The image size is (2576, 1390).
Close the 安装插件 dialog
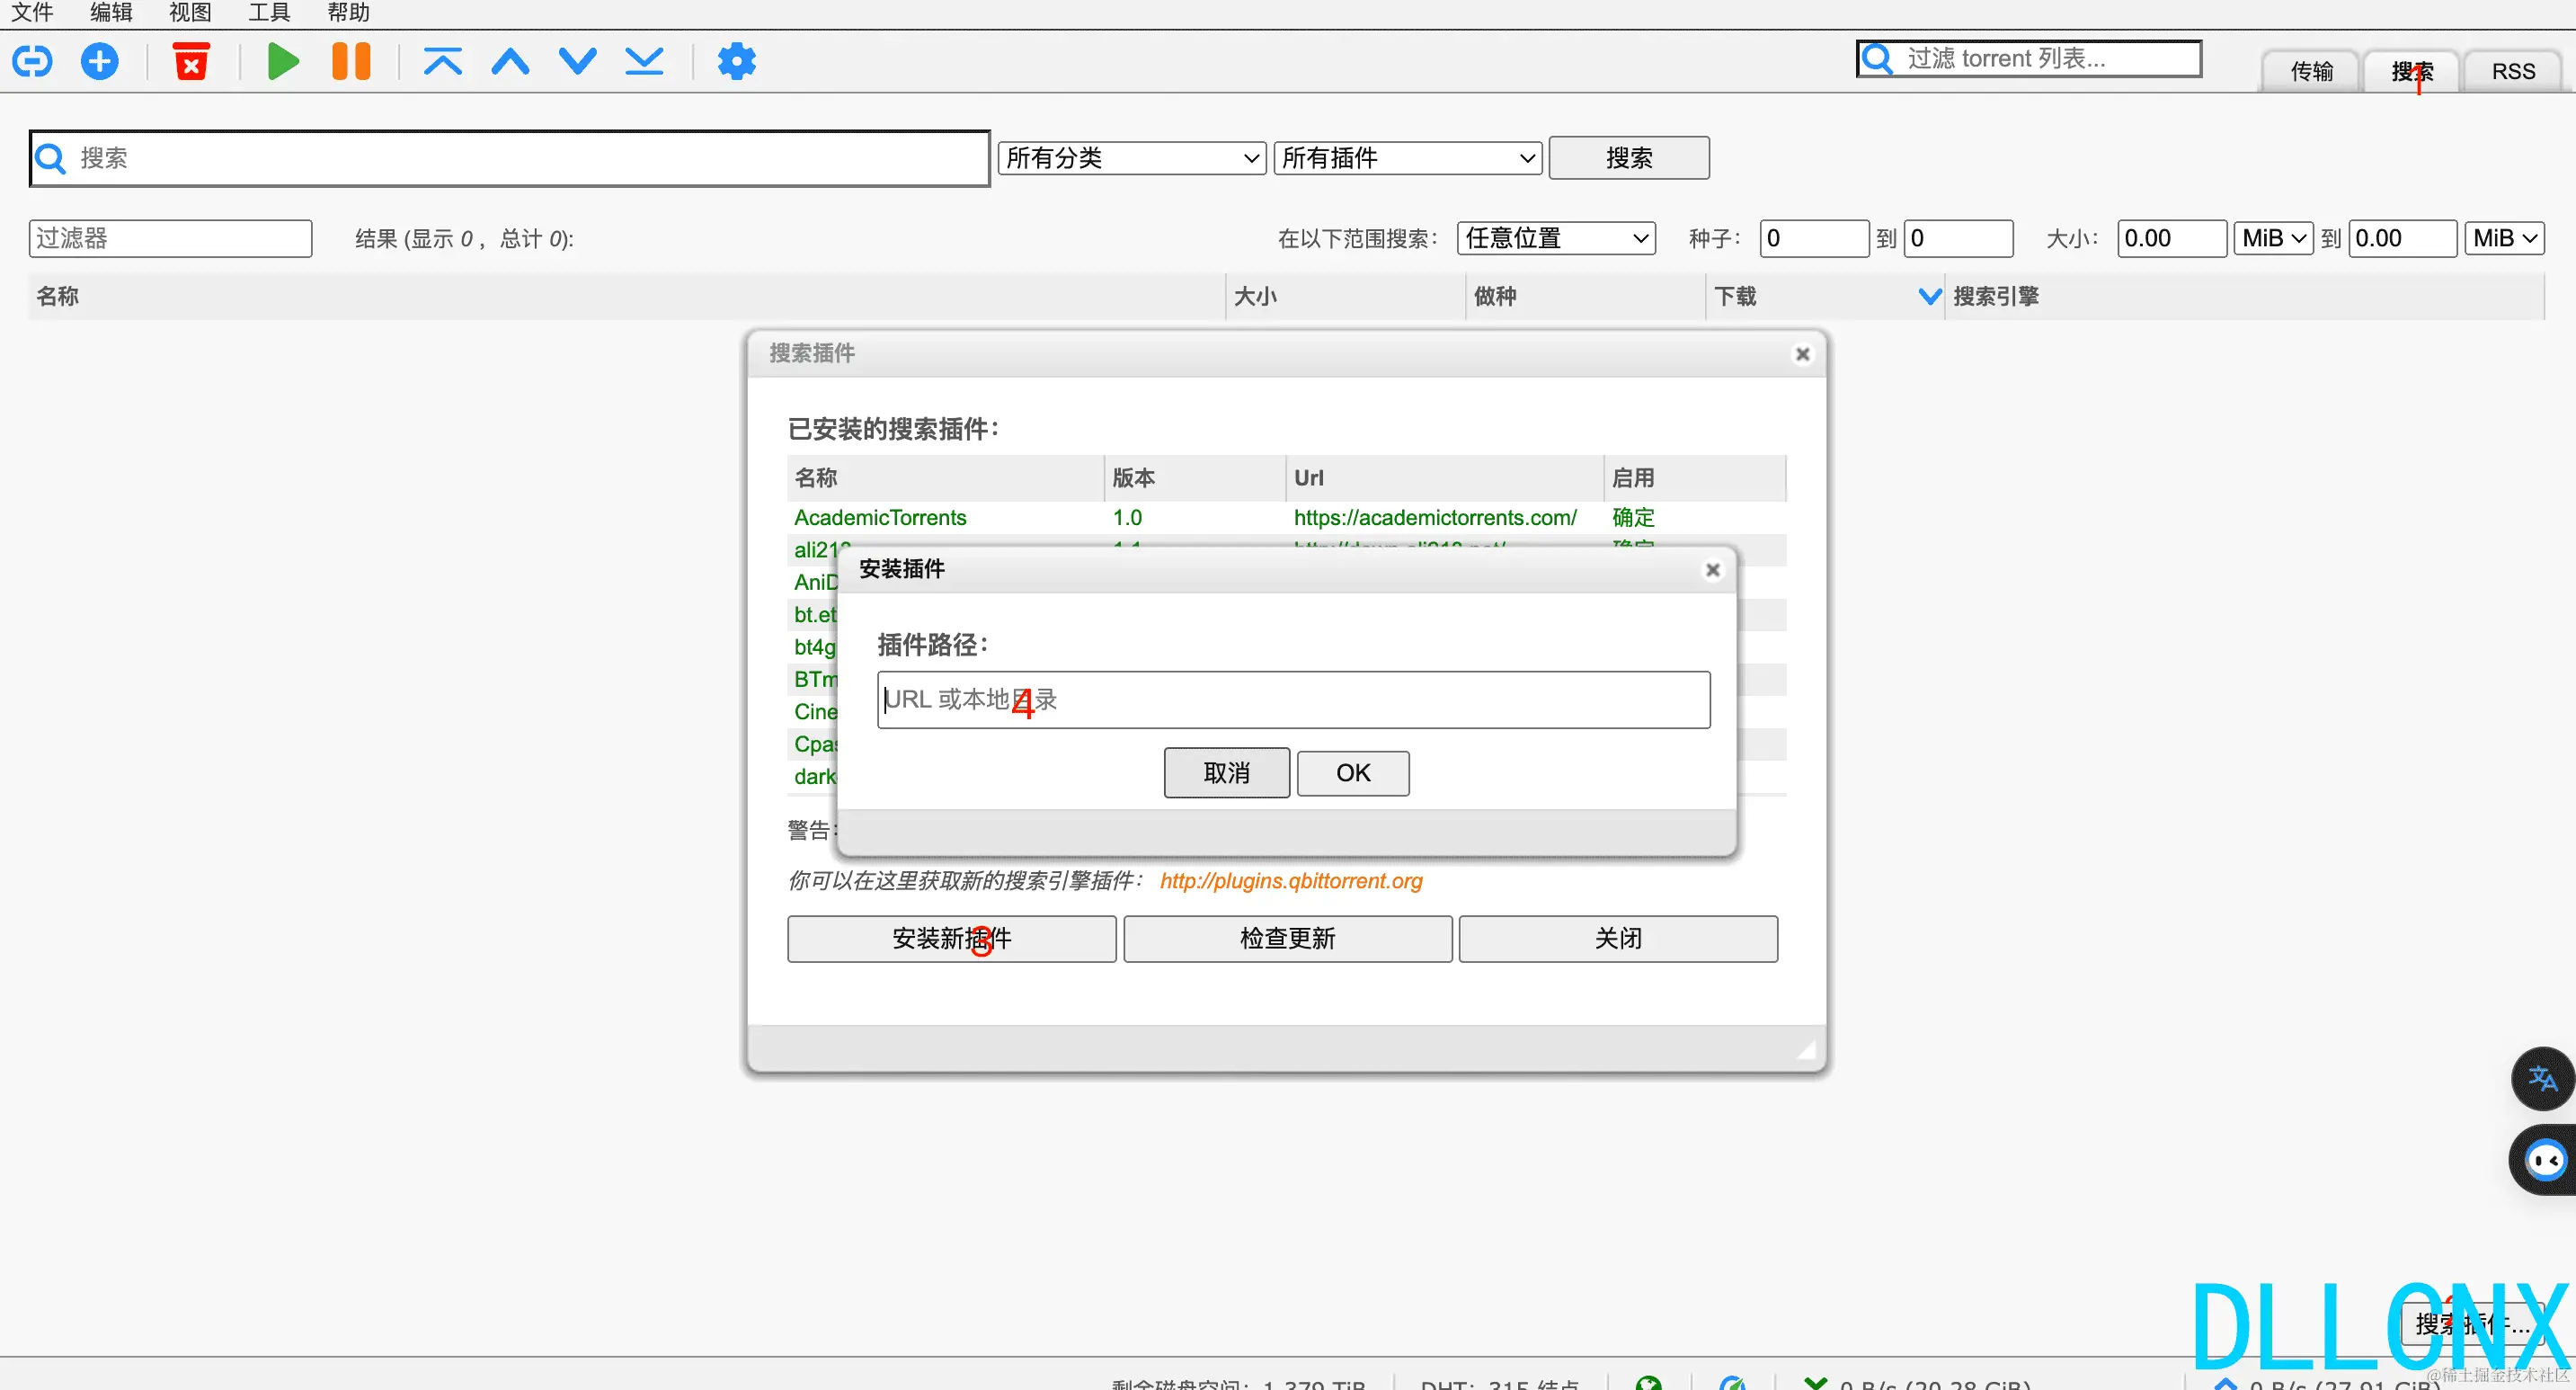point(1712,570)
